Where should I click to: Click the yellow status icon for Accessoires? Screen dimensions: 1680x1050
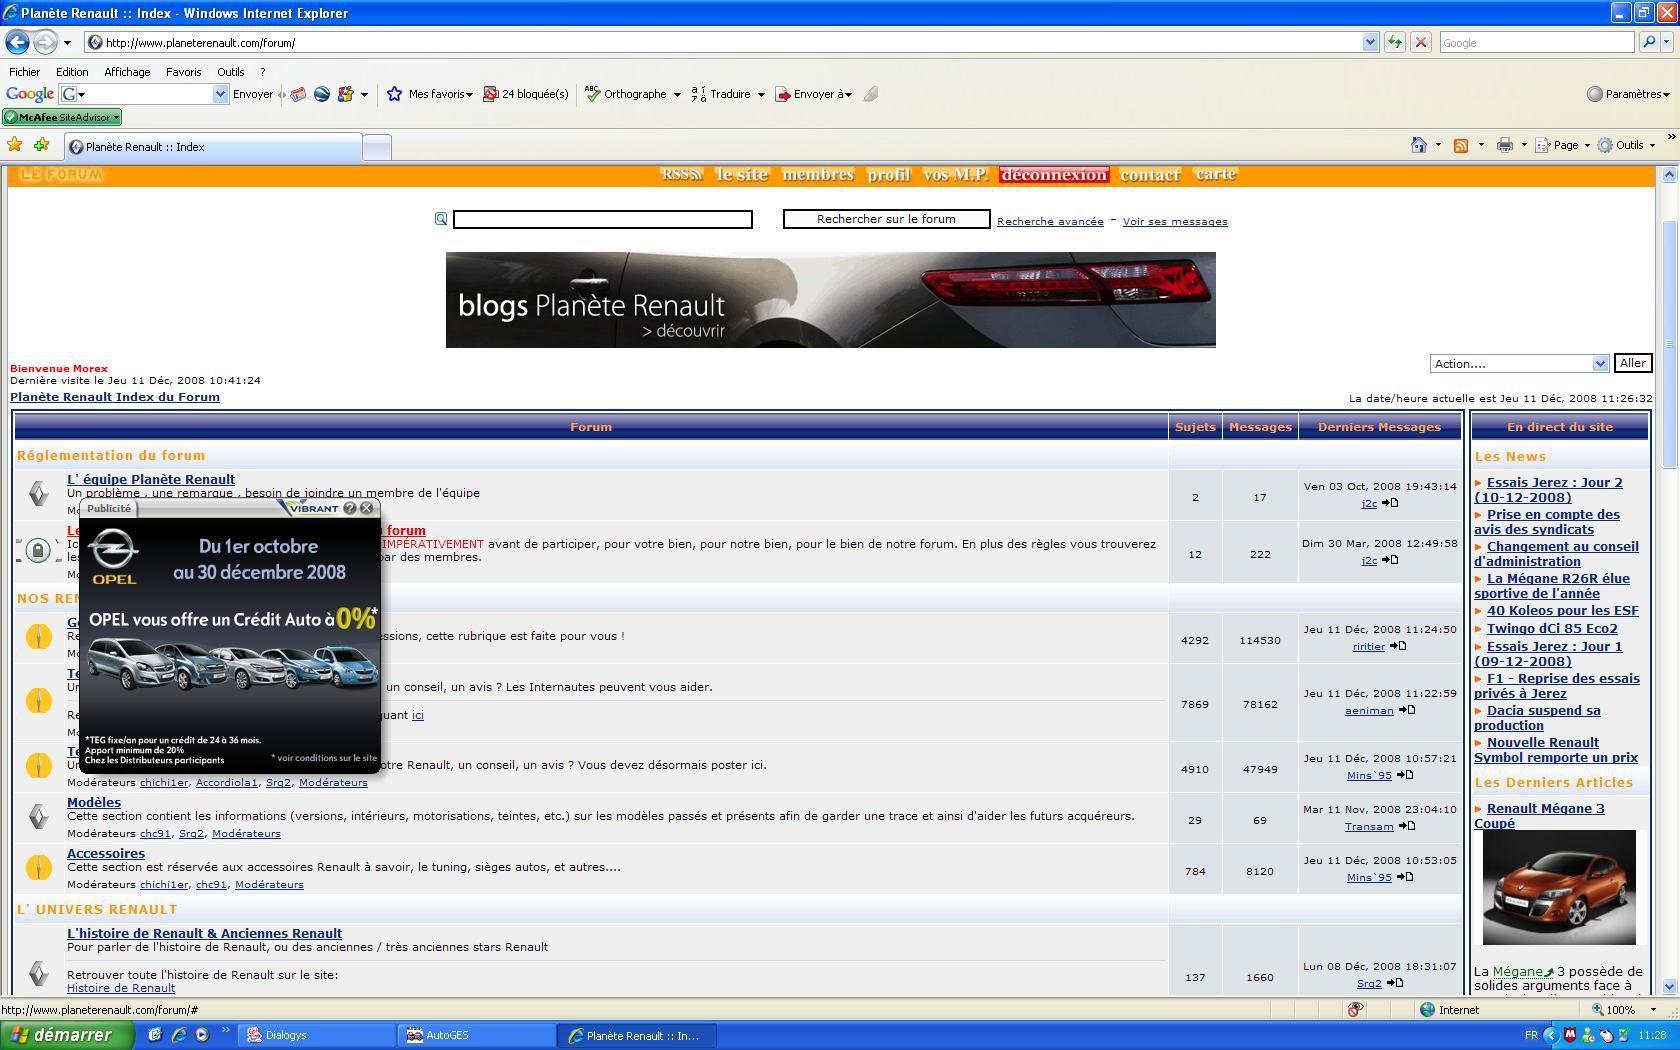38,867
